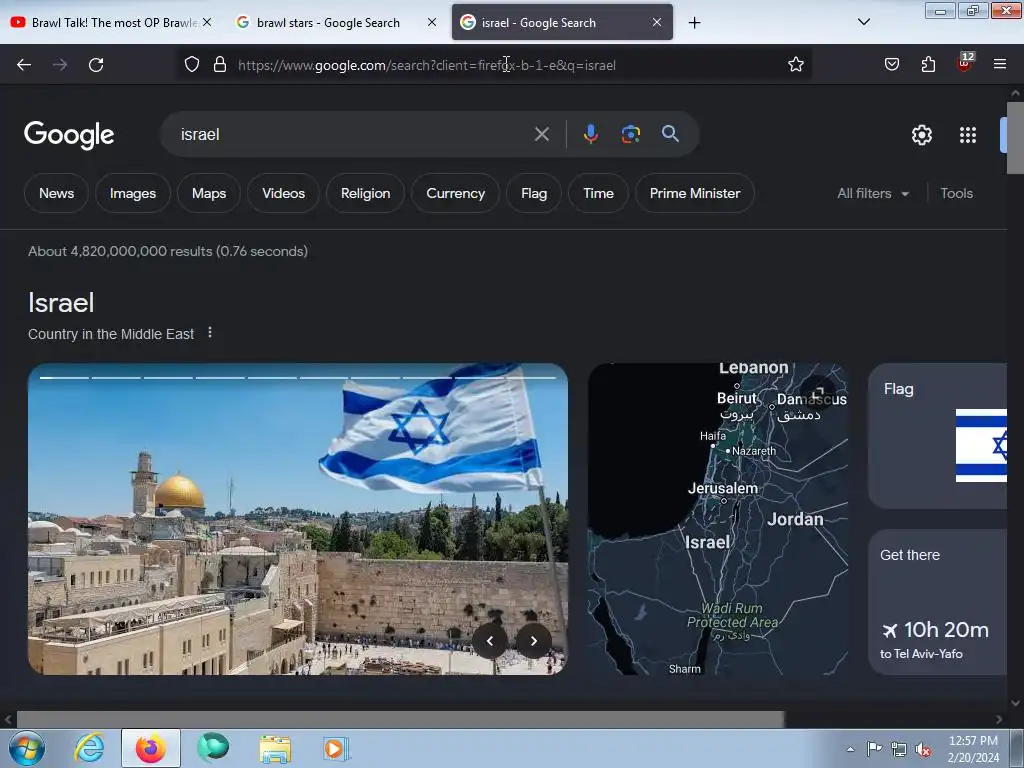Click the forward navigation arrow
Image resolution: width=1024 pixels, height=768 pixels.
60,65
